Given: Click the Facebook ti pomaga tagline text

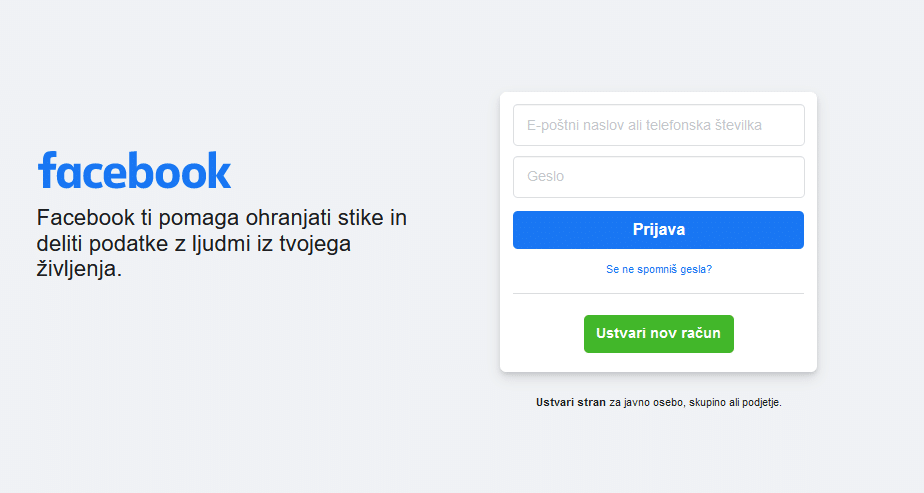Looking at the screenshot, I should click(222, 243).
